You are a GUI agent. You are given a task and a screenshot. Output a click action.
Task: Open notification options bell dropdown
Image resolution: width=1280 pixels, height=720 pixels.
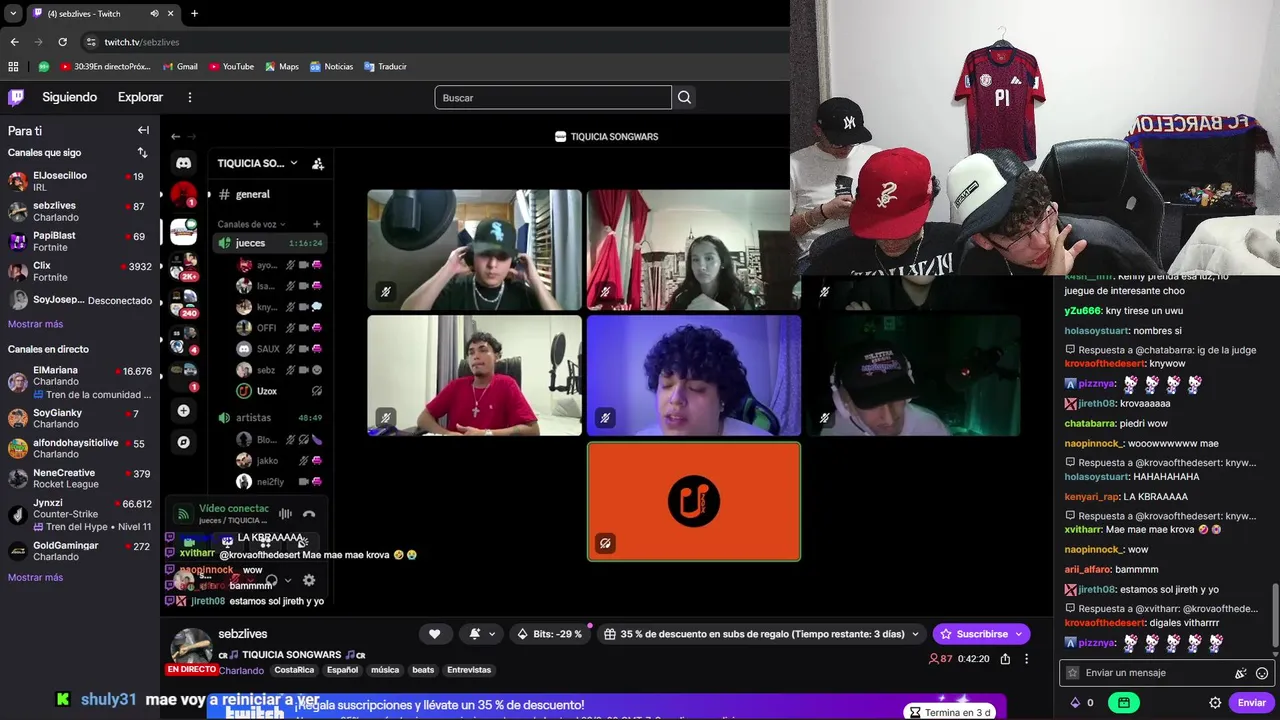482,634
